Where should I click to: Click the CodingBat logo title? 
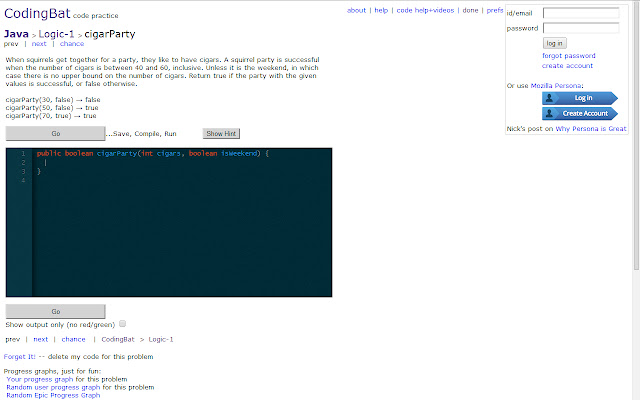pos(37,13)
